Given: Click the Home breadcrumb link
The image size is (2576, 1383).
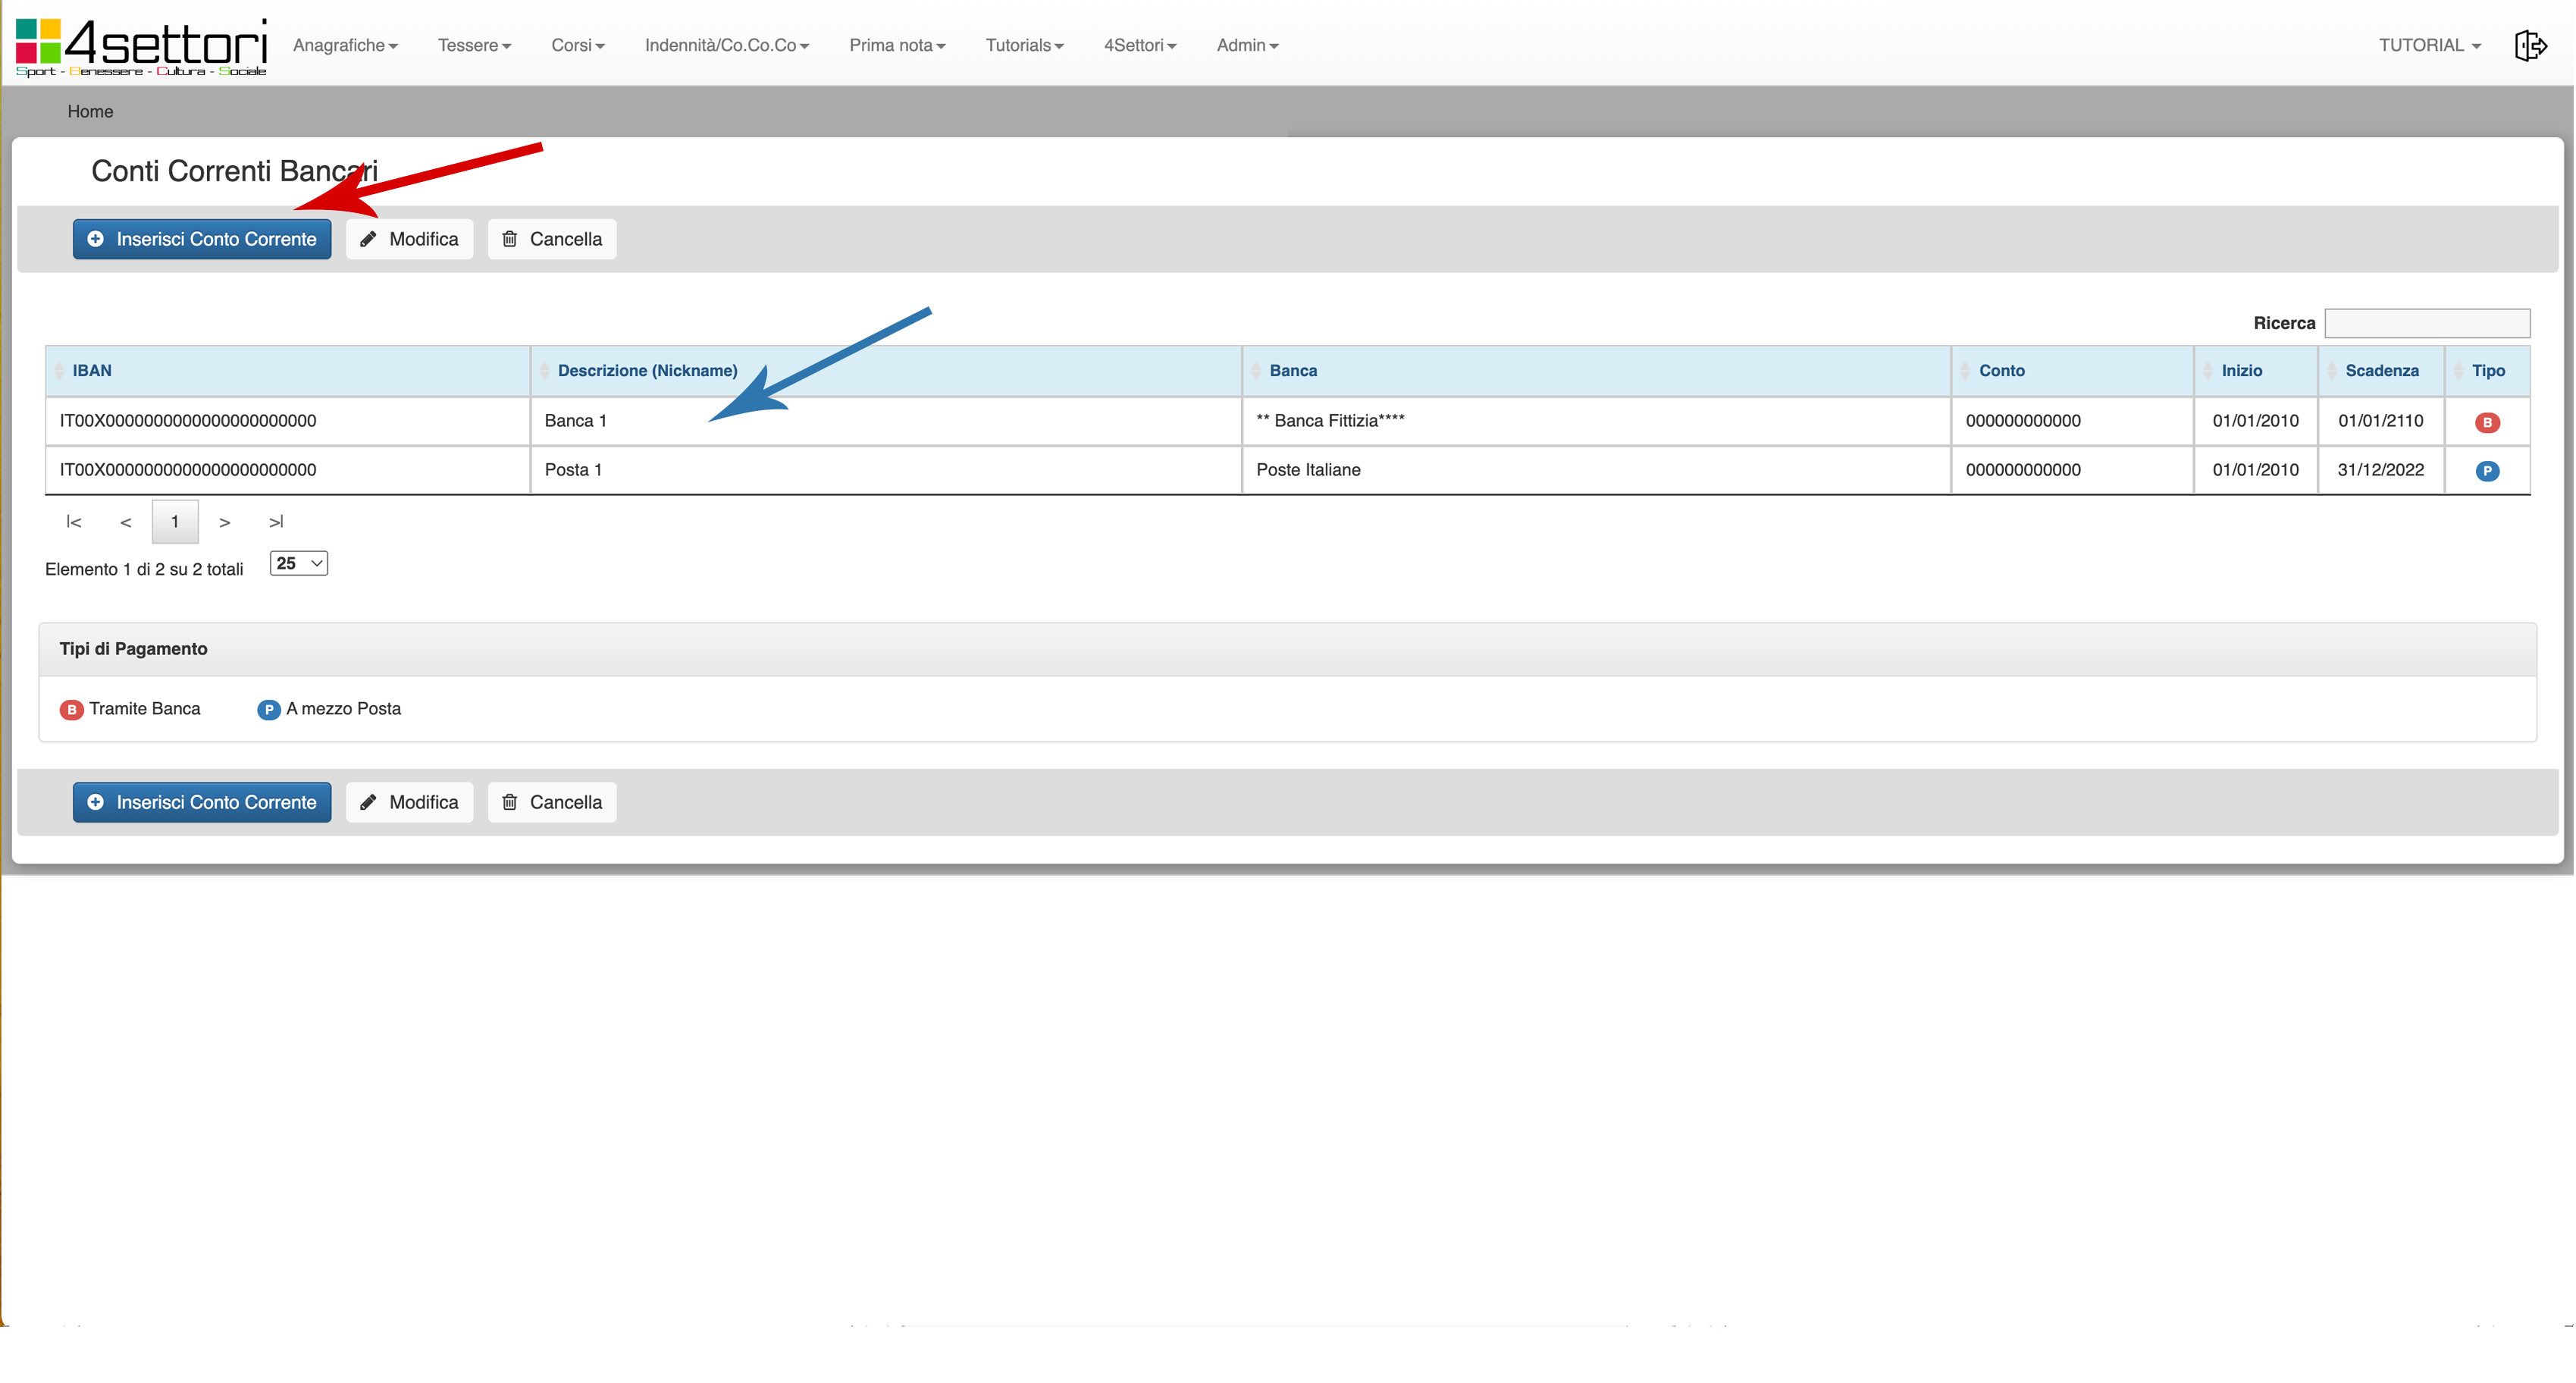Looking at the screenshot, I should pos(90,111).
